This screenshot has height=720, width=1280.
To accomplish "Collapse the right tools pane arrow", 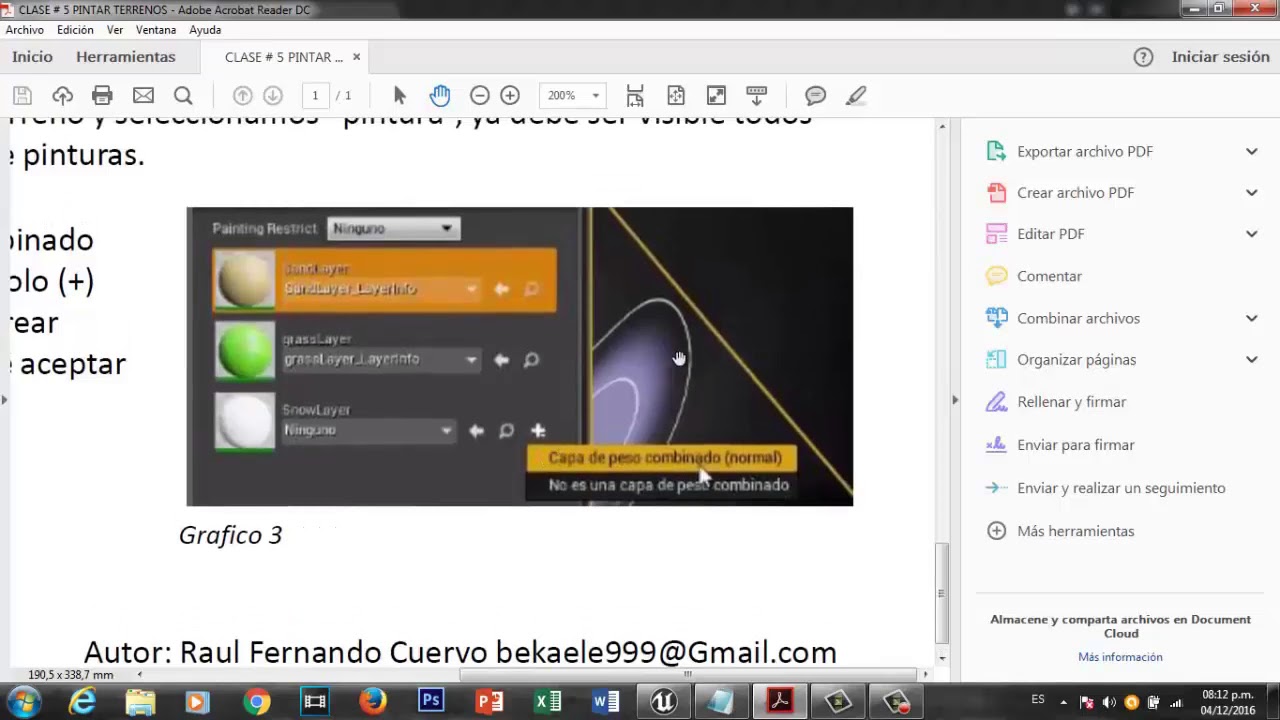I will click(x=954, y=400).
